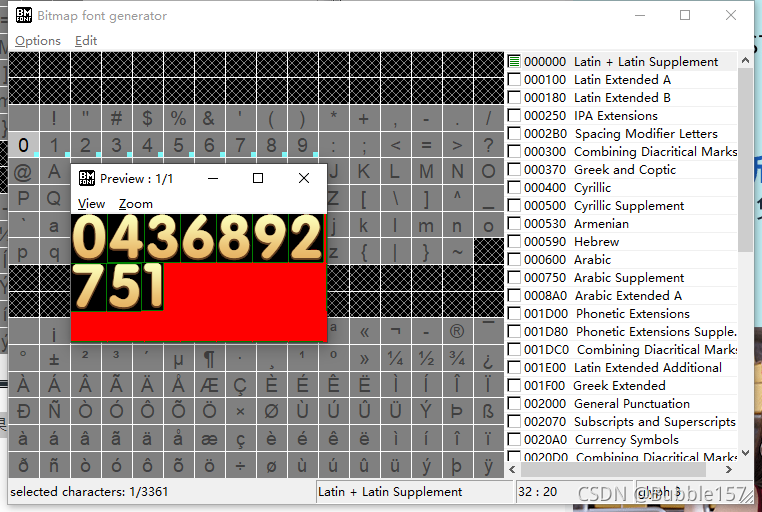Open the Edit menu
This screenshot has width=762, height=512.
[x=86, y=41]
